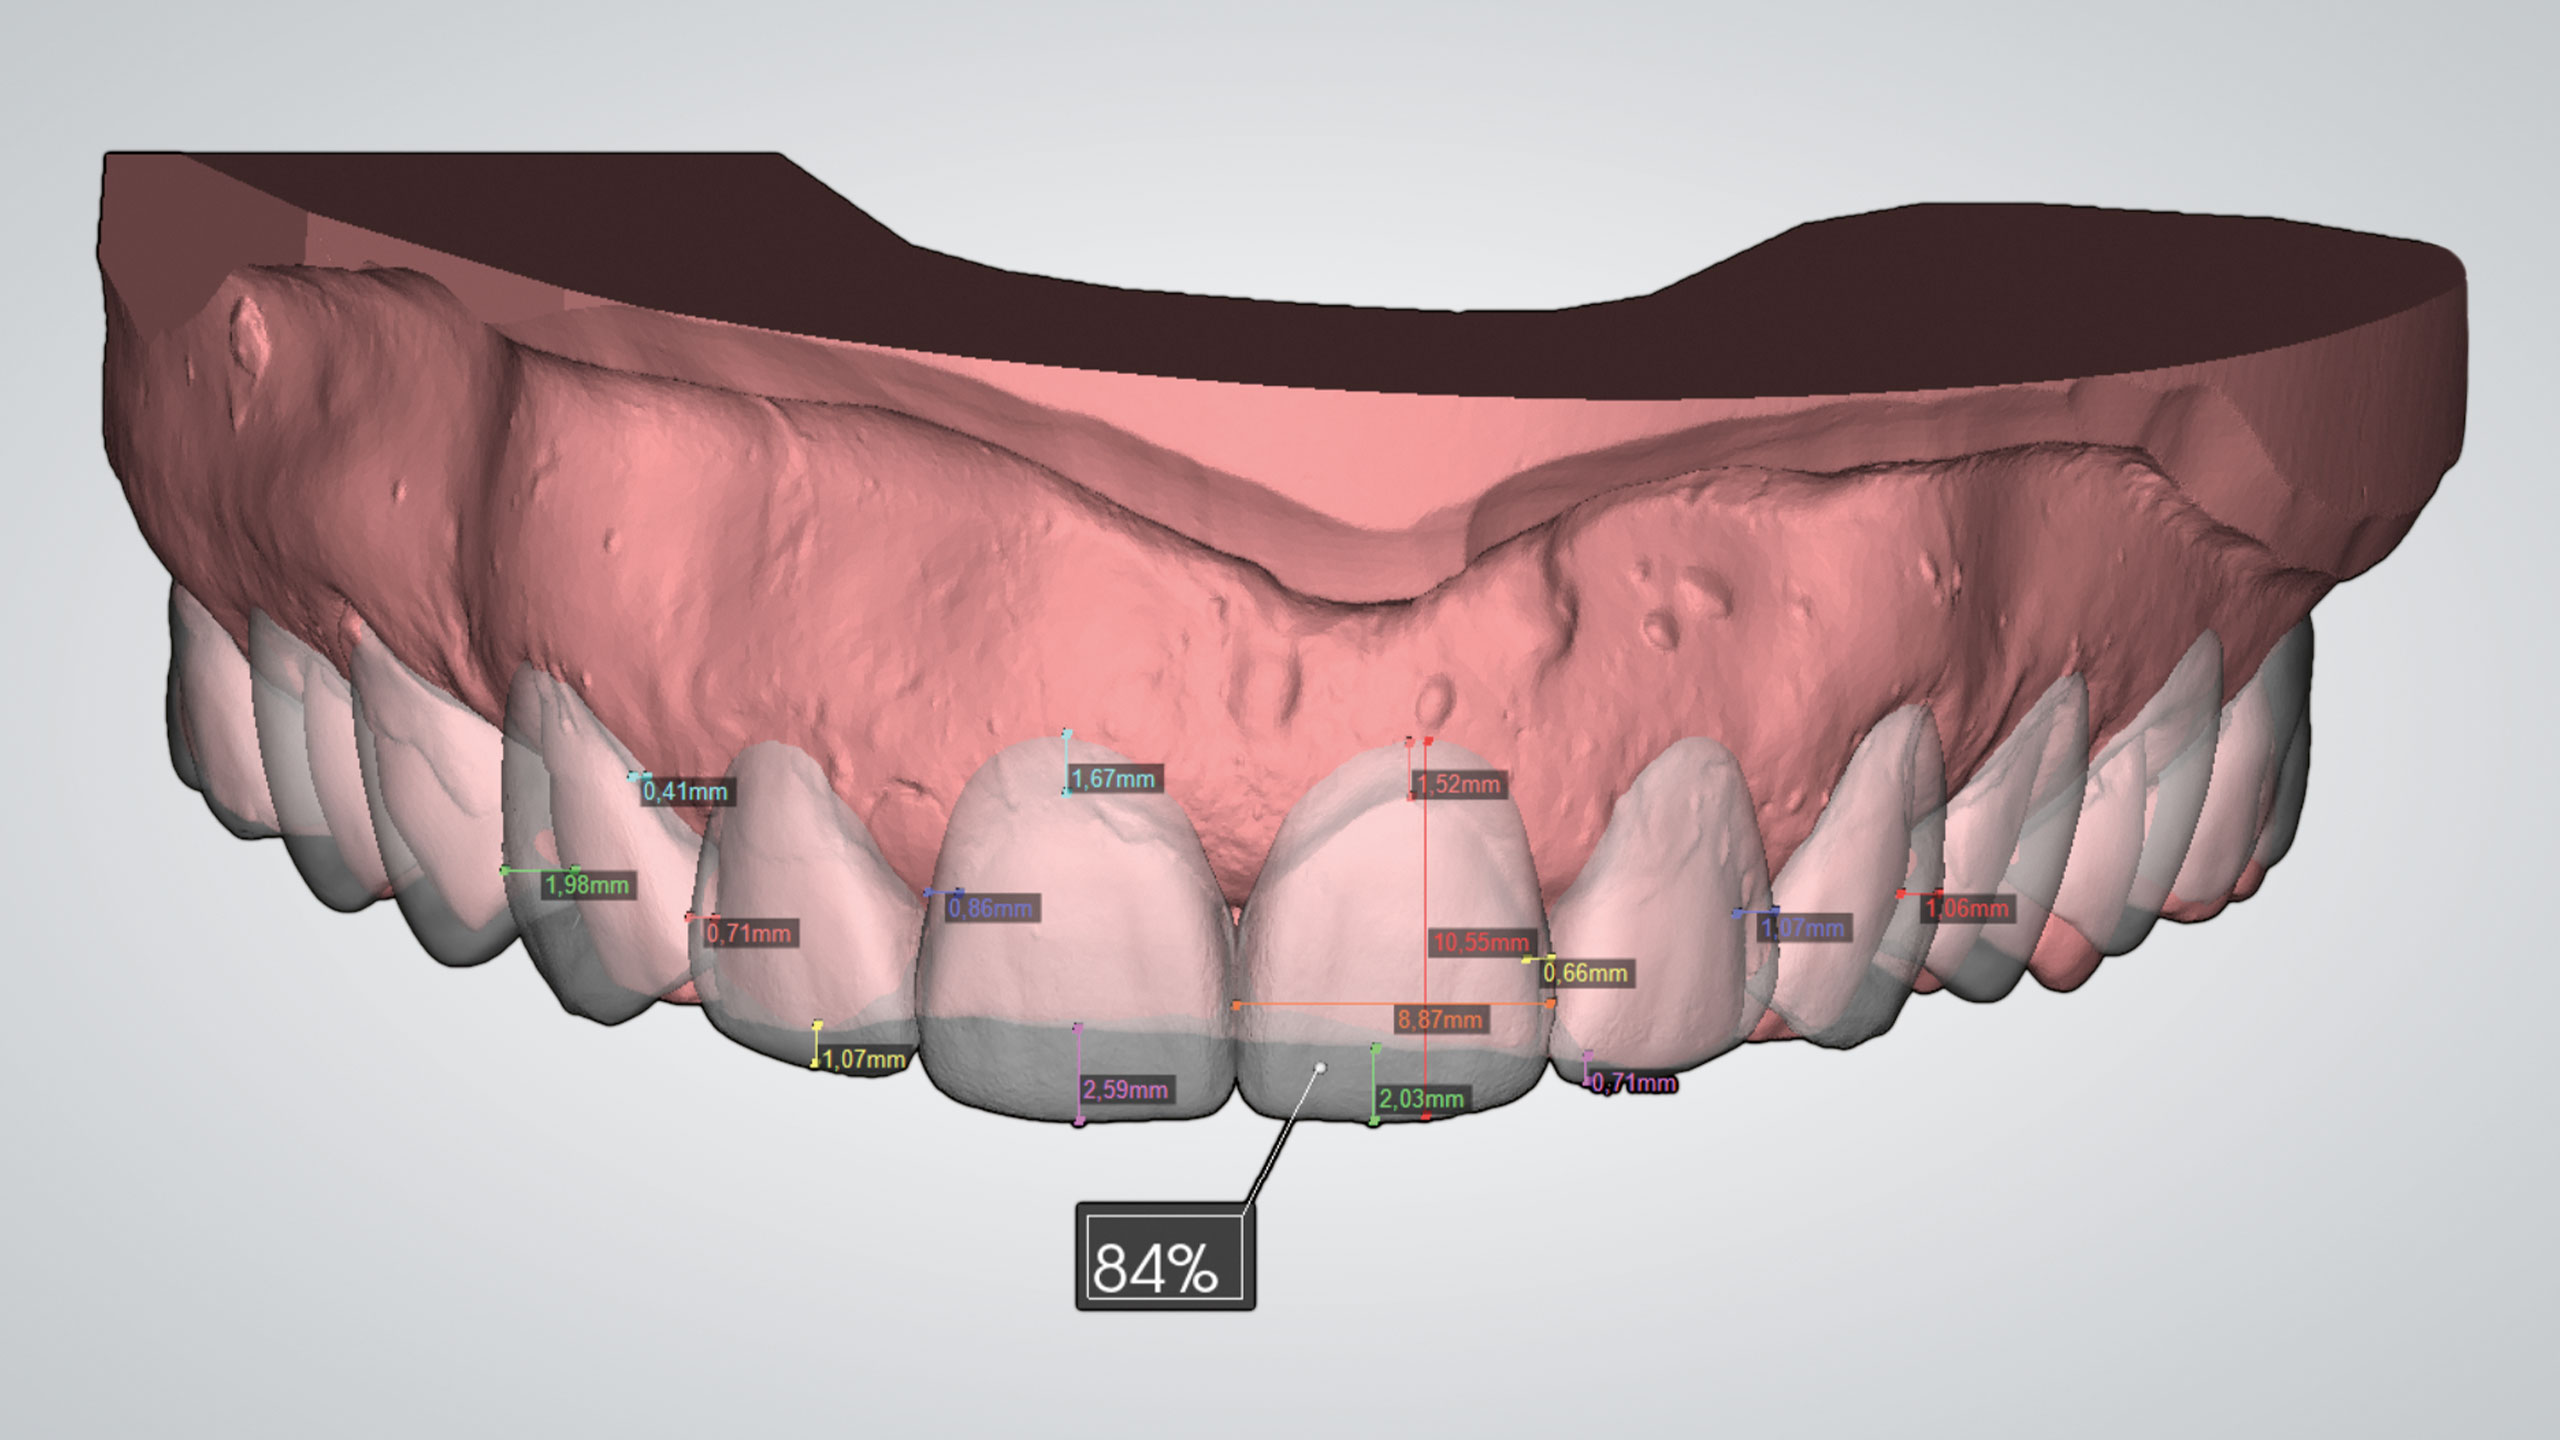Screen dimensions: 2560x1440
Task: Select the 2,03mm green measurement label
Action: (1421, 1099)
